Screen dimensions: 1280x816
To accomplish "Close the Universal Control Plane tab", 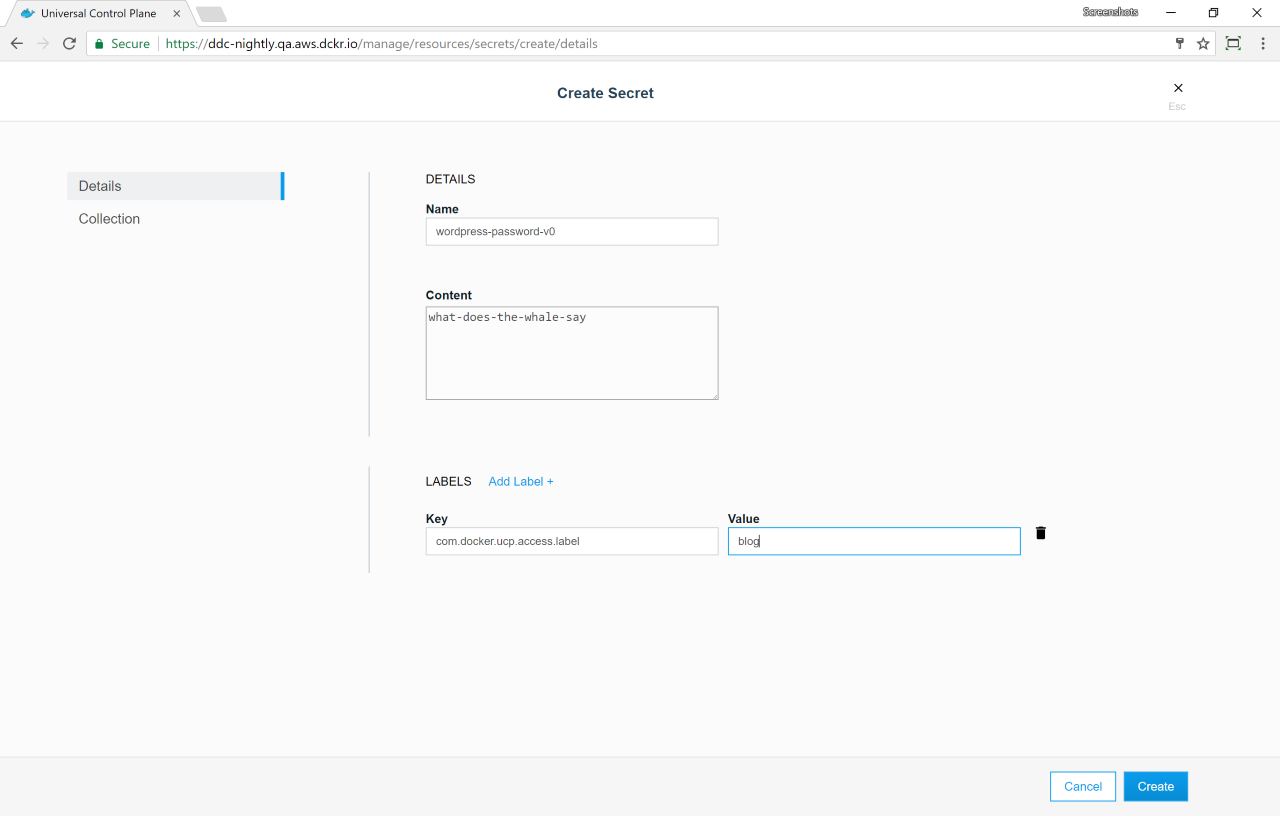I will (x=177, y=14).
